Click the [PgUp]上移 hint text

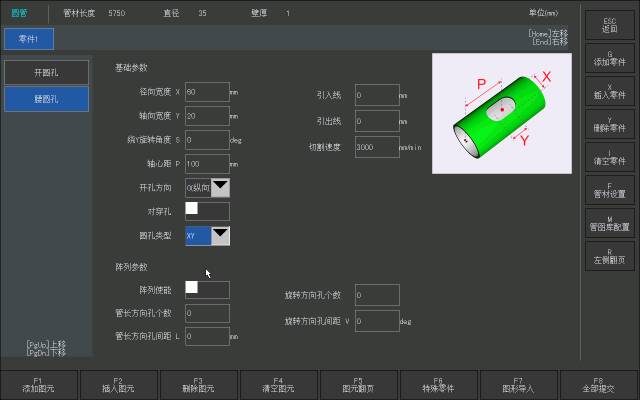pyautogui.click(x=46, y=345)
